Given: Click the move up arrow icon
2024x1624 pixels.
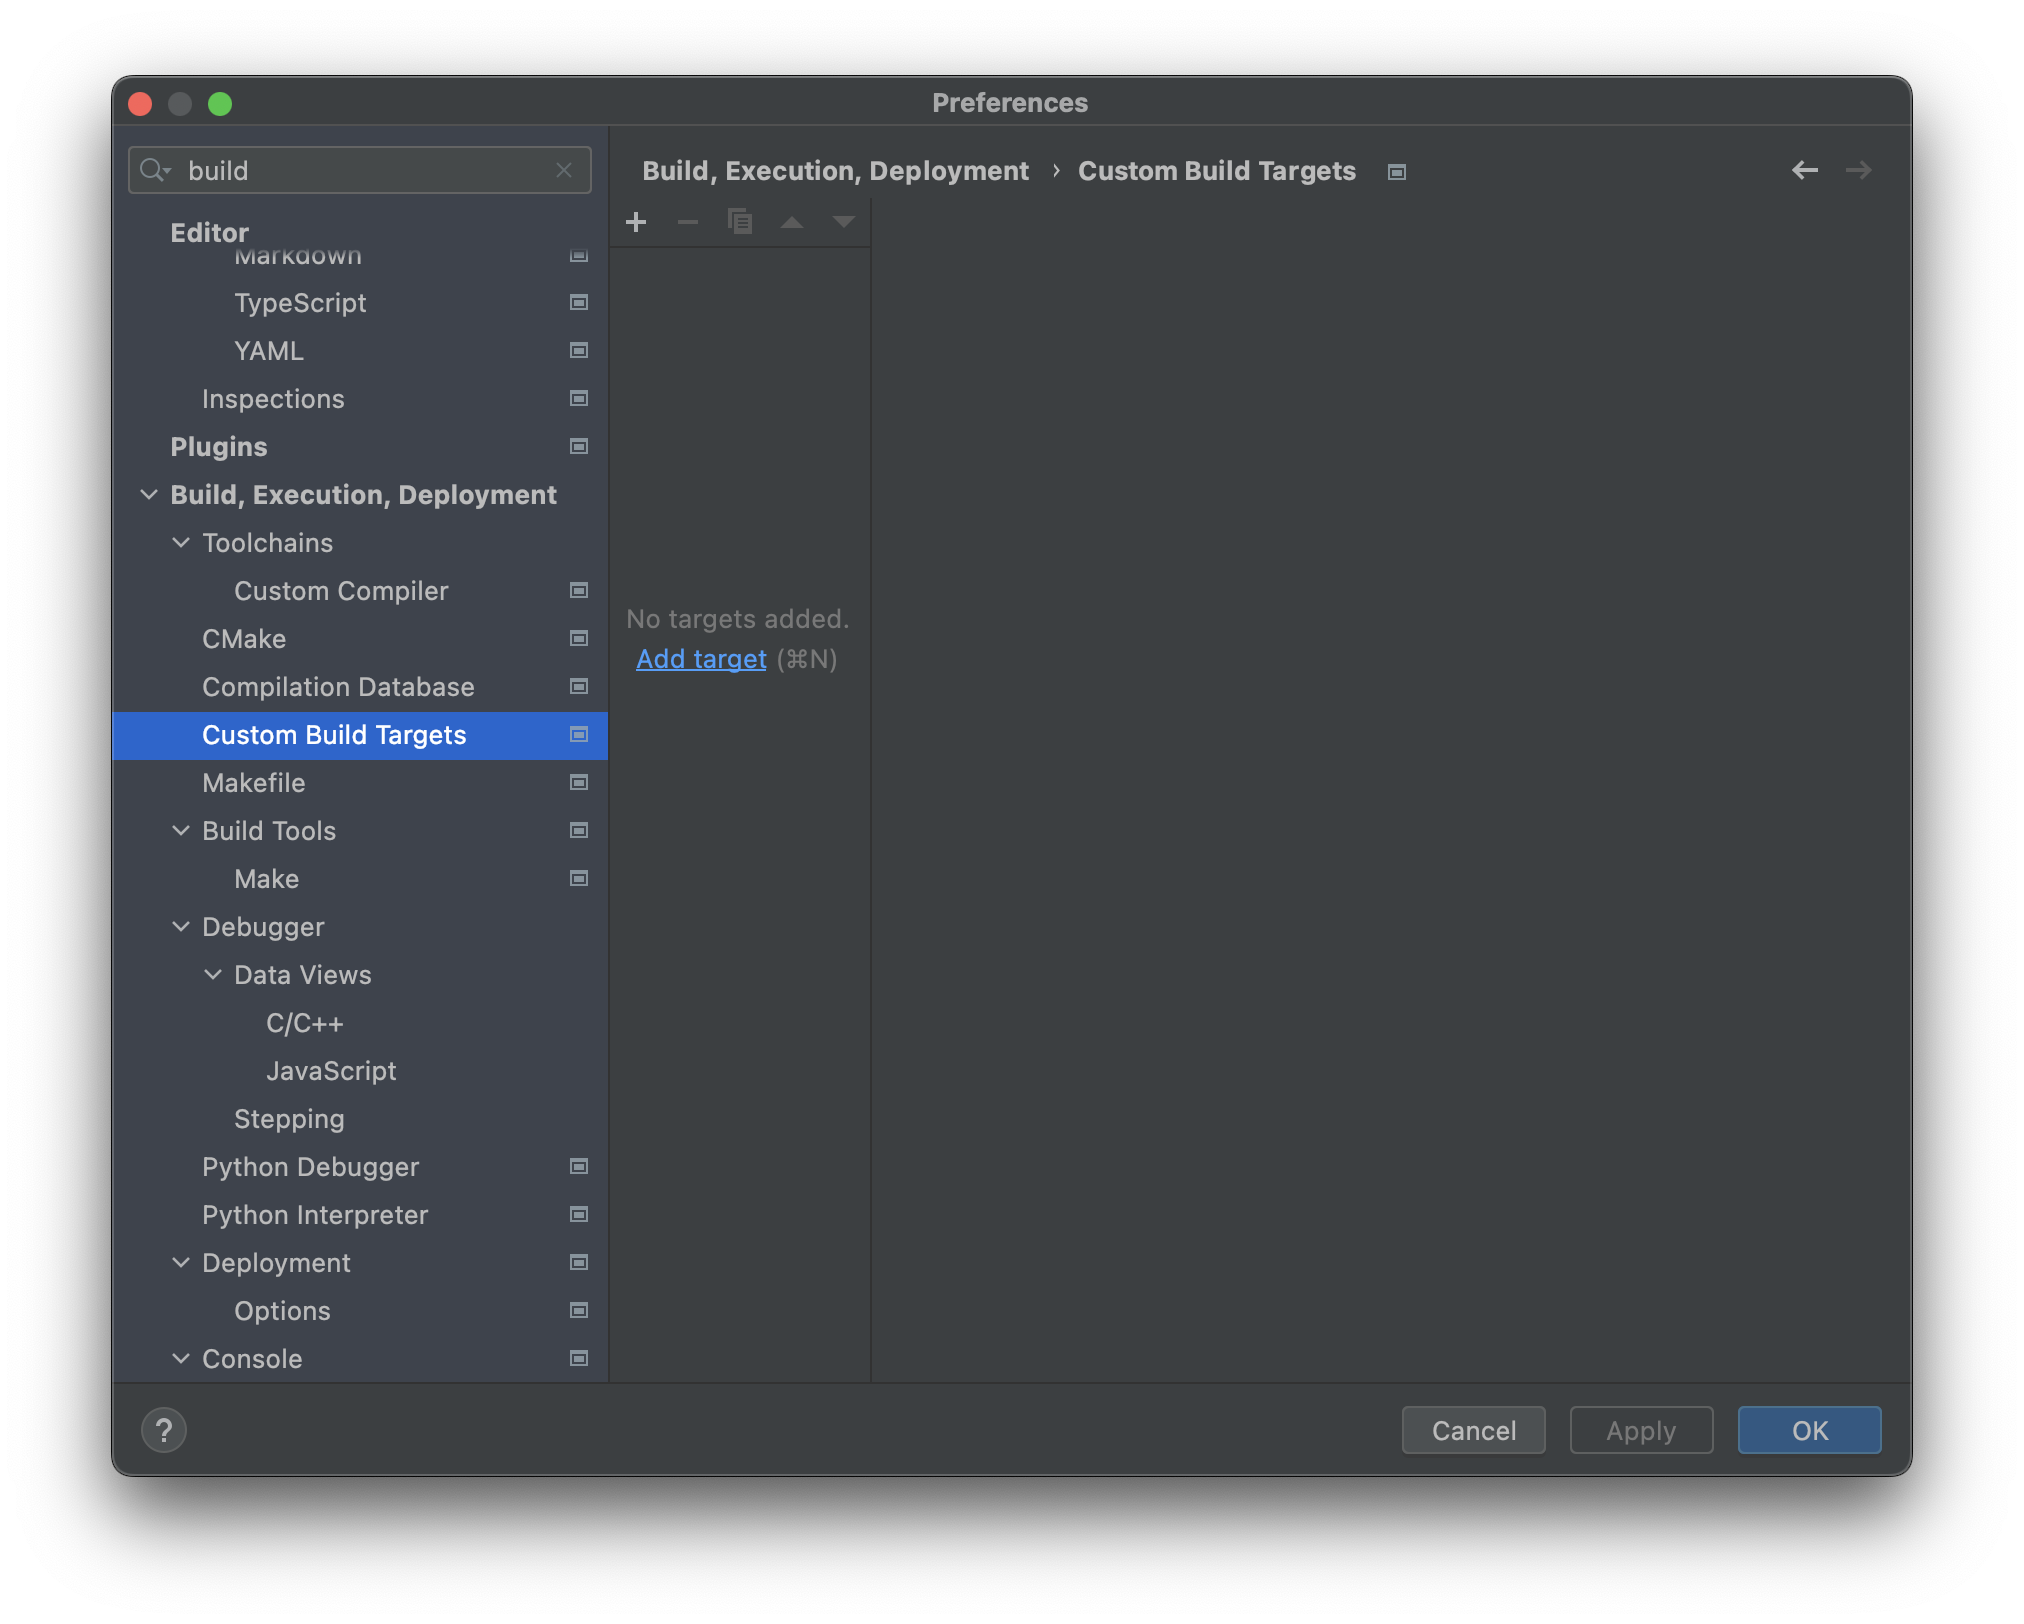Looking at the screenshot, I should 792,222.
